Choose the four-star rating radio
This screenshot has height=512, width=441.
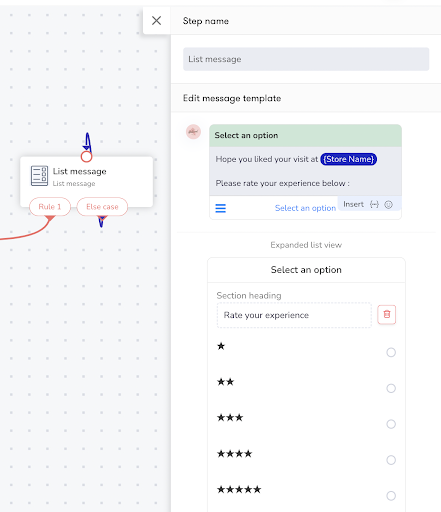(391, 460)
